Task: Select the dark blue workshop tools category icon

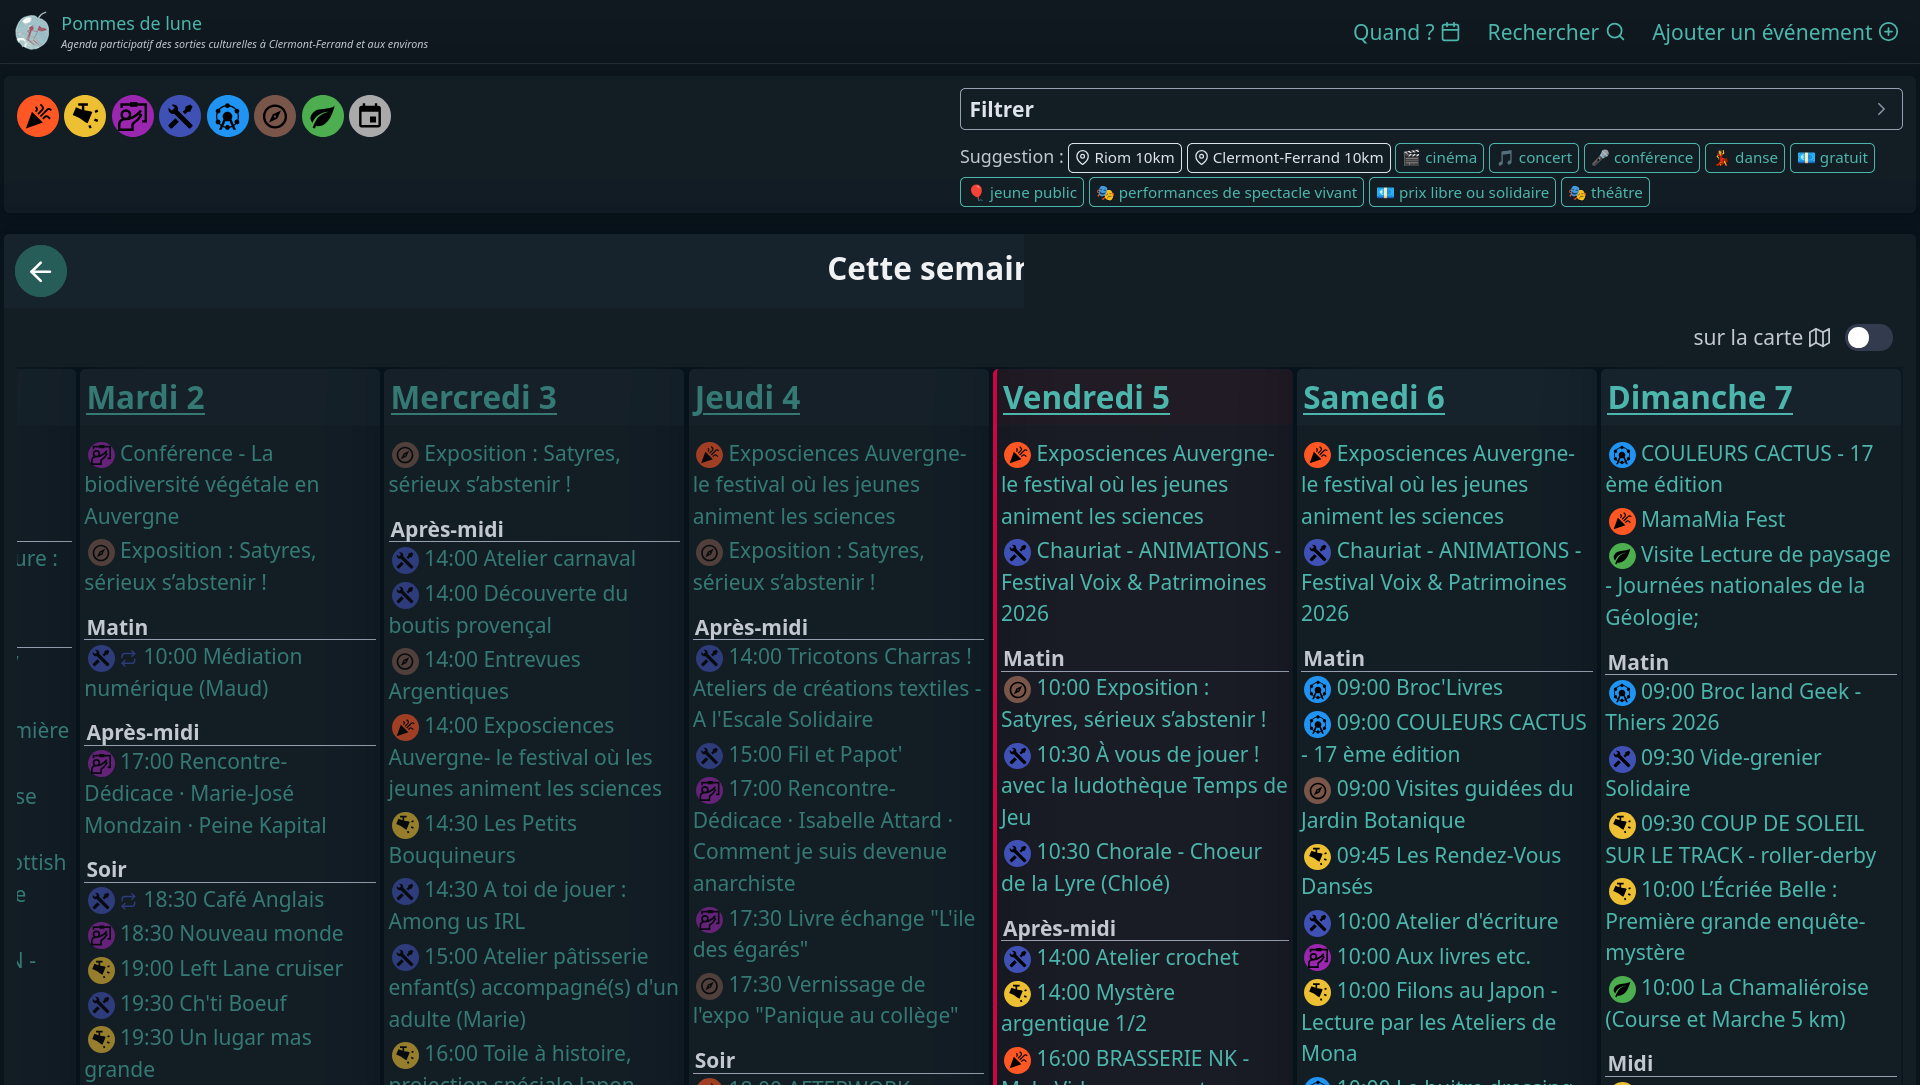Action: (x=180, y=117)
